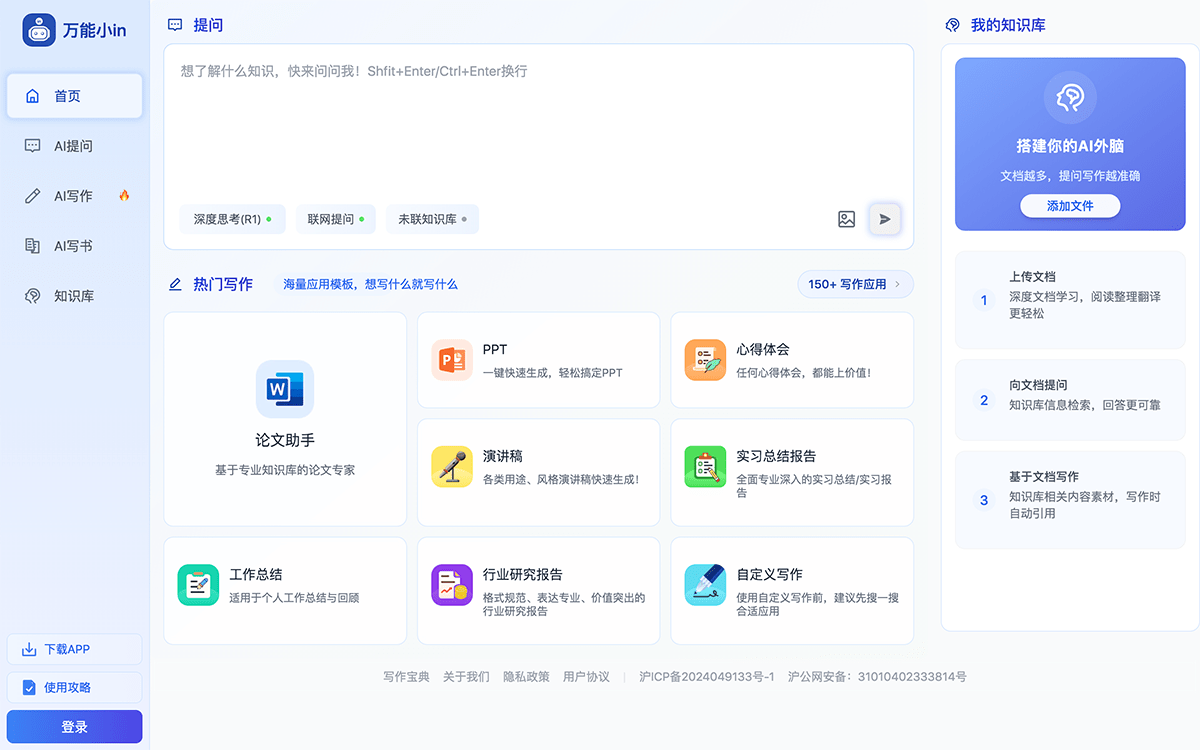The image size is (1200, 750).
Task: Open the 行业研究报告 card
Action: pos(538,591)
